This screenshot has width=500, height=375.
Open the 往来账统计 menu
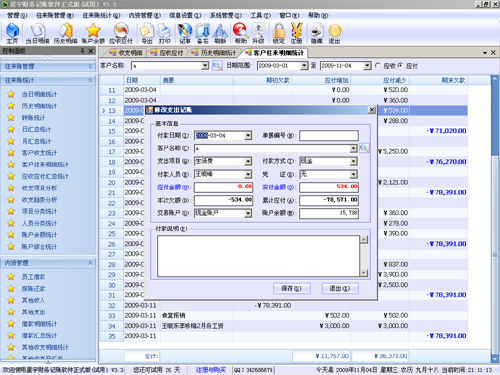[x=101, y=15]
